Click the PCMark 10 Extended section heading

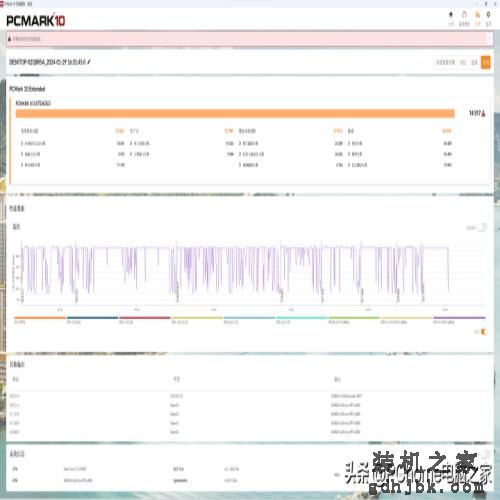(x=27, y=89)
